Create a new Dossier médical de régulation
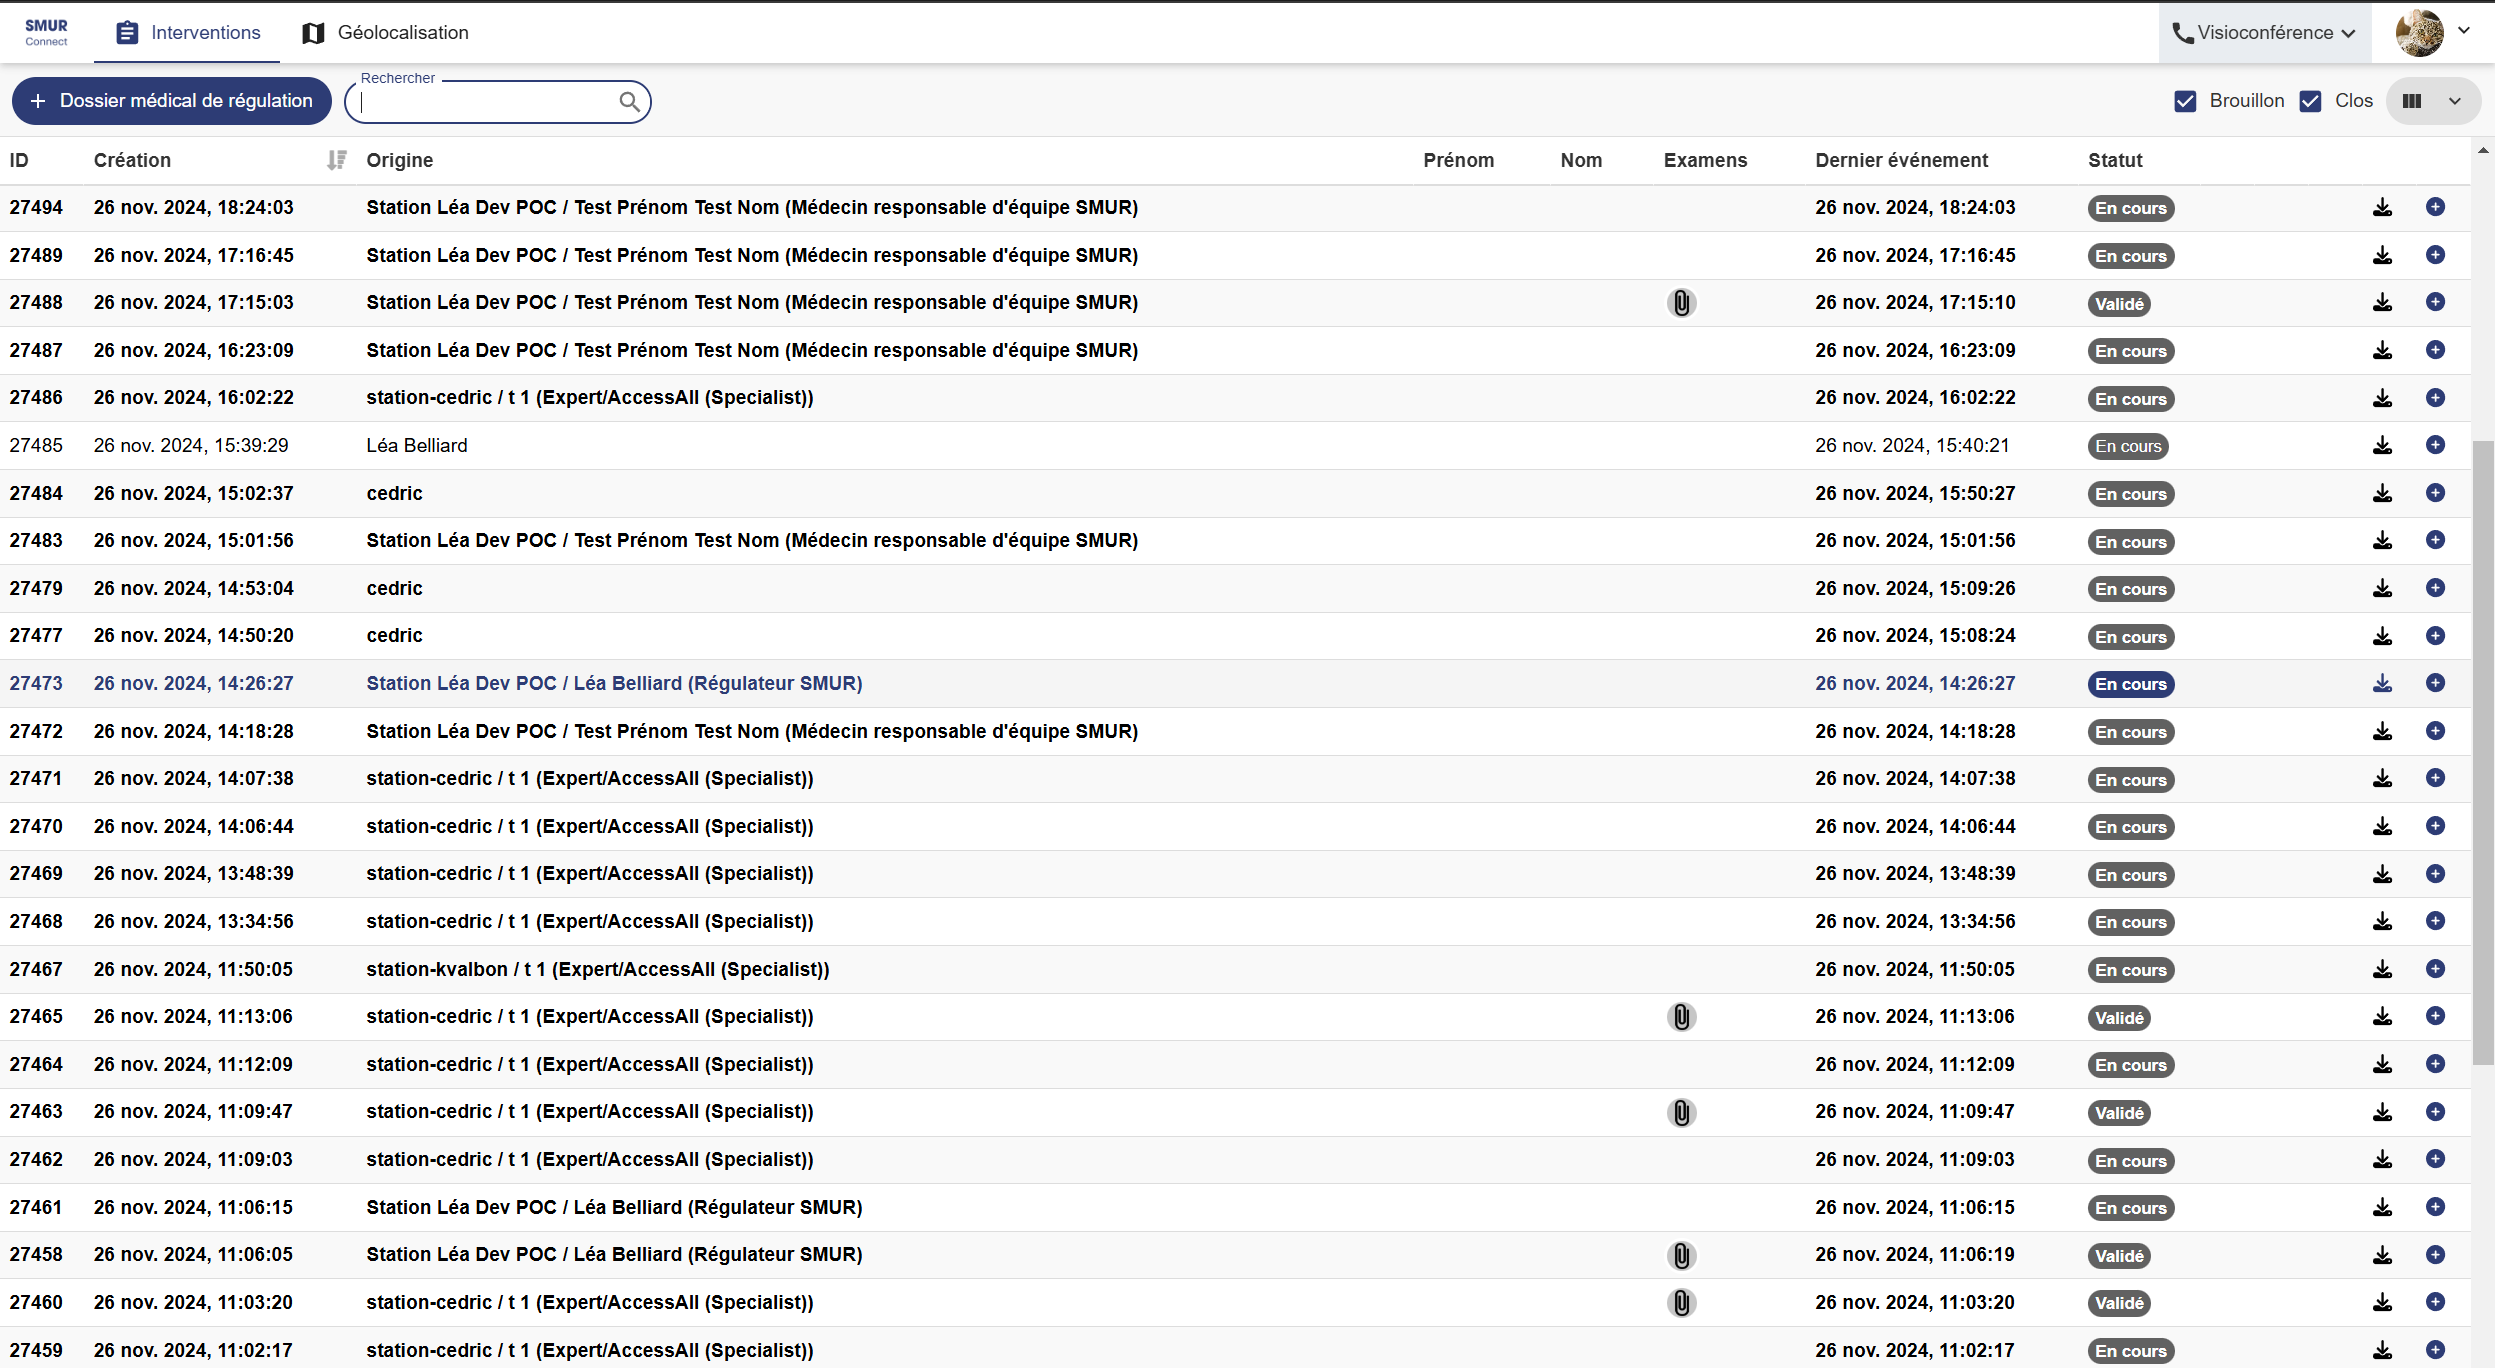The height and width of the screenshot is (1368, 2495). coord(171,101)
